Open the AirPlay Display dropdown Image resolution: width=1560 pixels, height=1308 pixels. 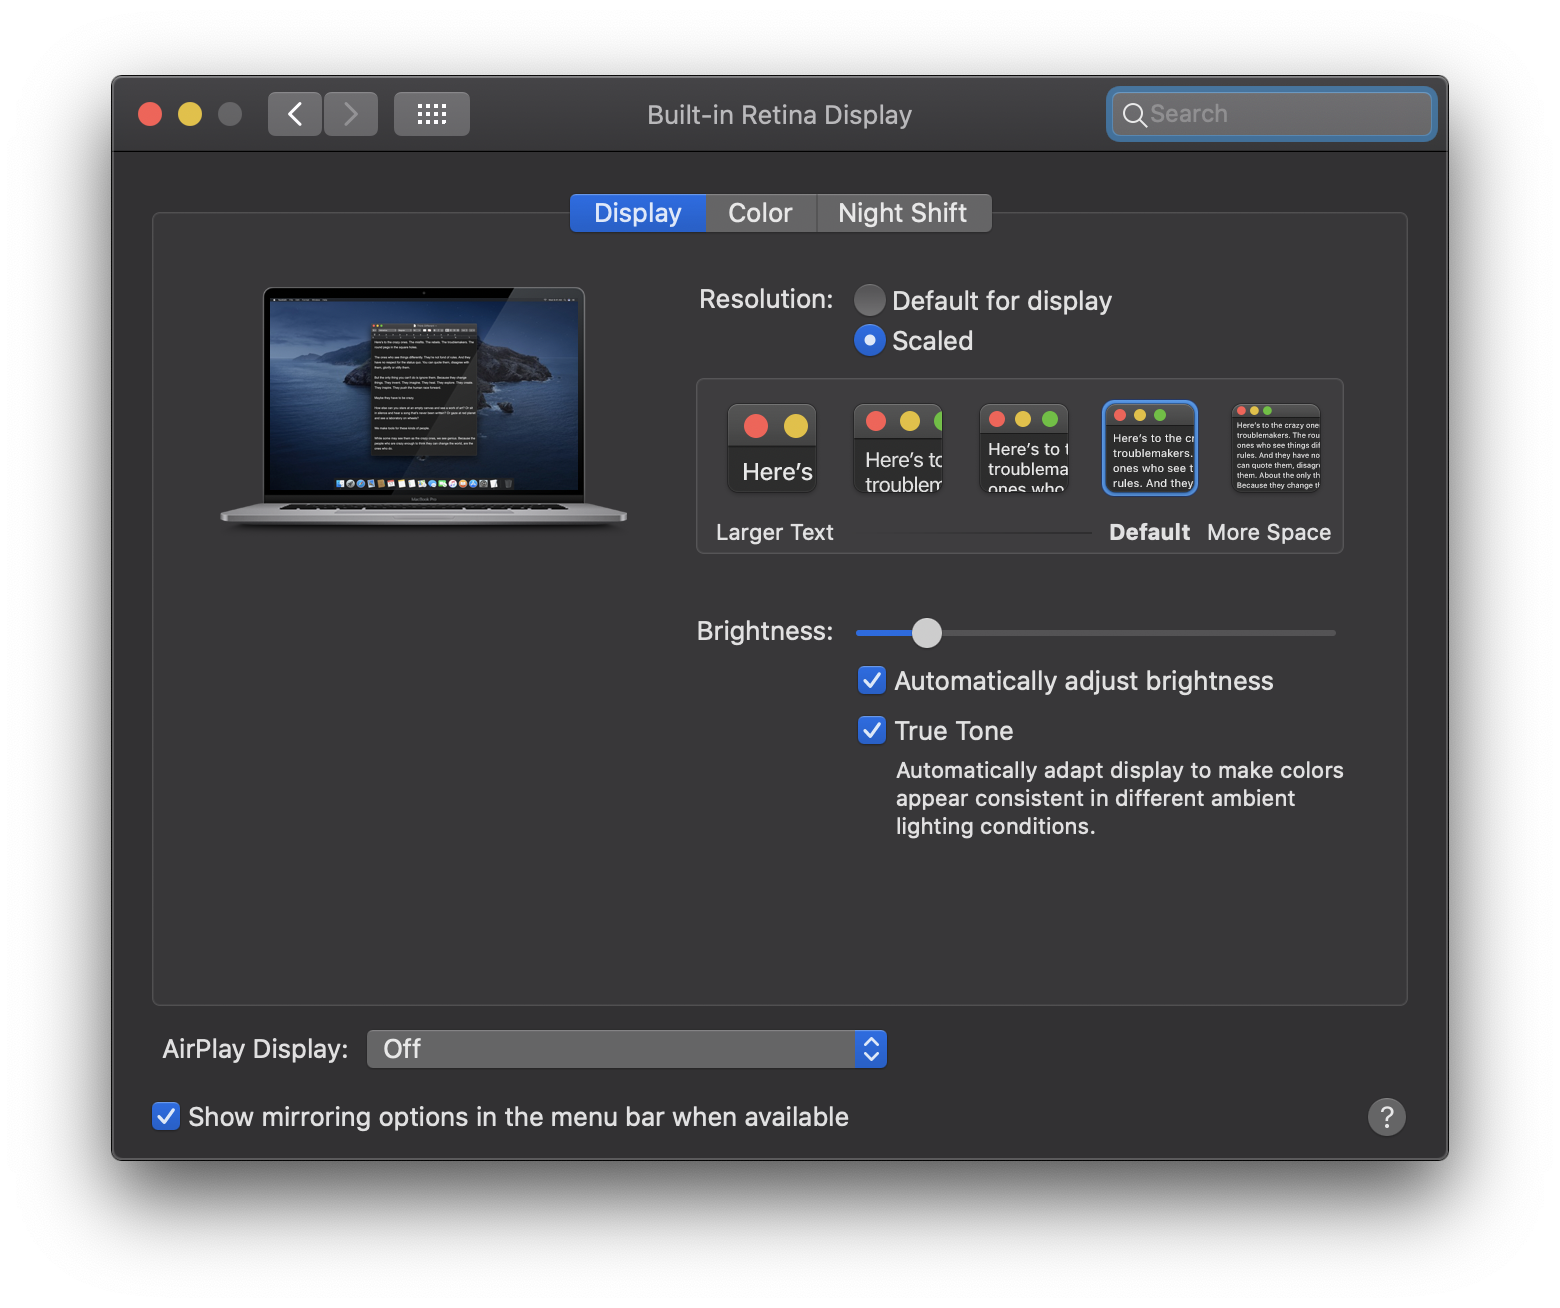tap(627, 1049)
